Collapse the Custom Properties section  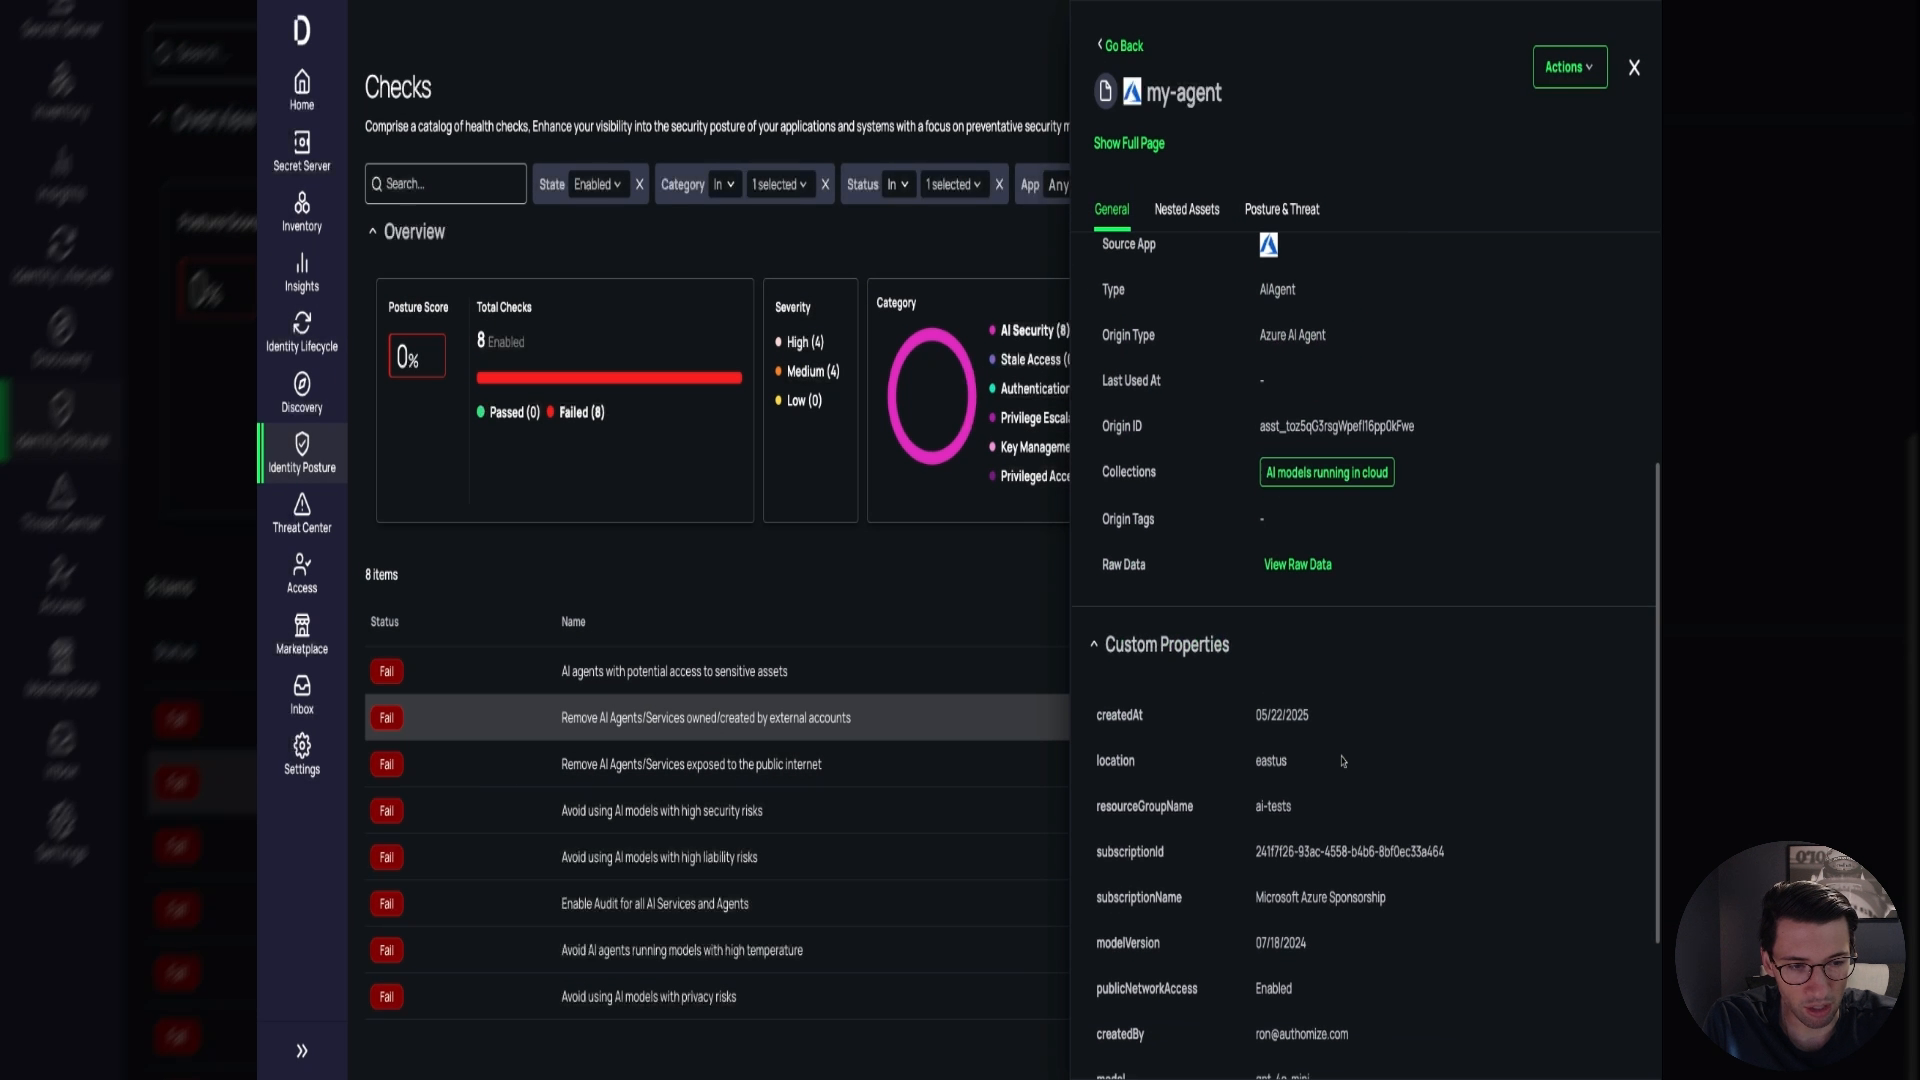pos(1094,645)
